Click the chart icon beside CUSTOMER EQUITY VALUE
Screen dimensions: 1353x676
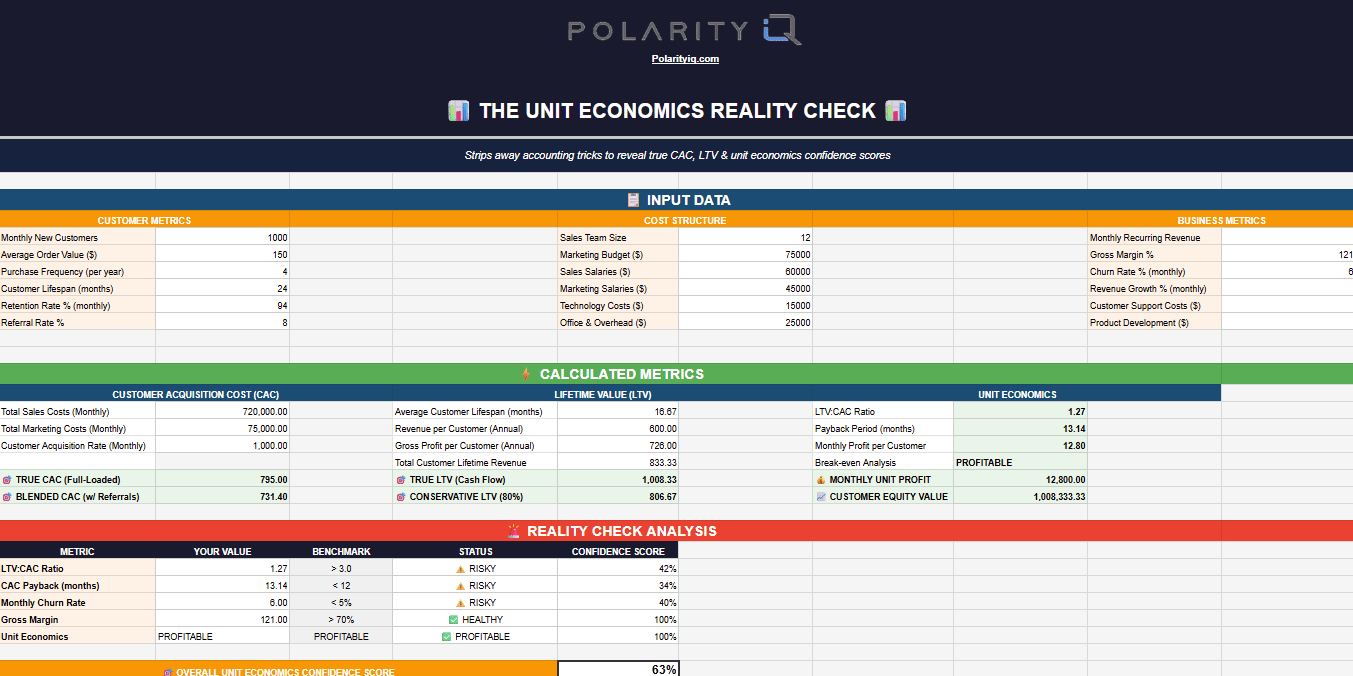821,497
